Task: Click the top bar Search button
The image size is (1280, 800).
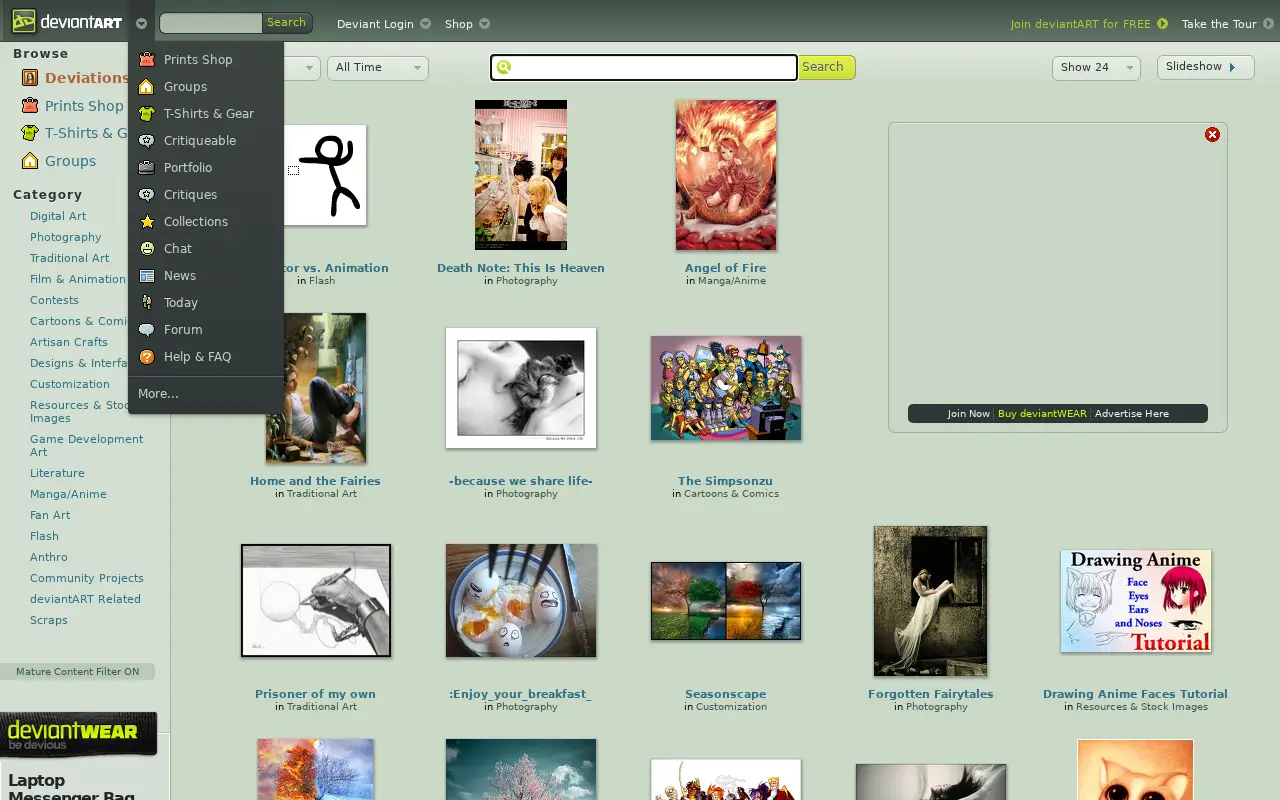Action: [287, 22]
